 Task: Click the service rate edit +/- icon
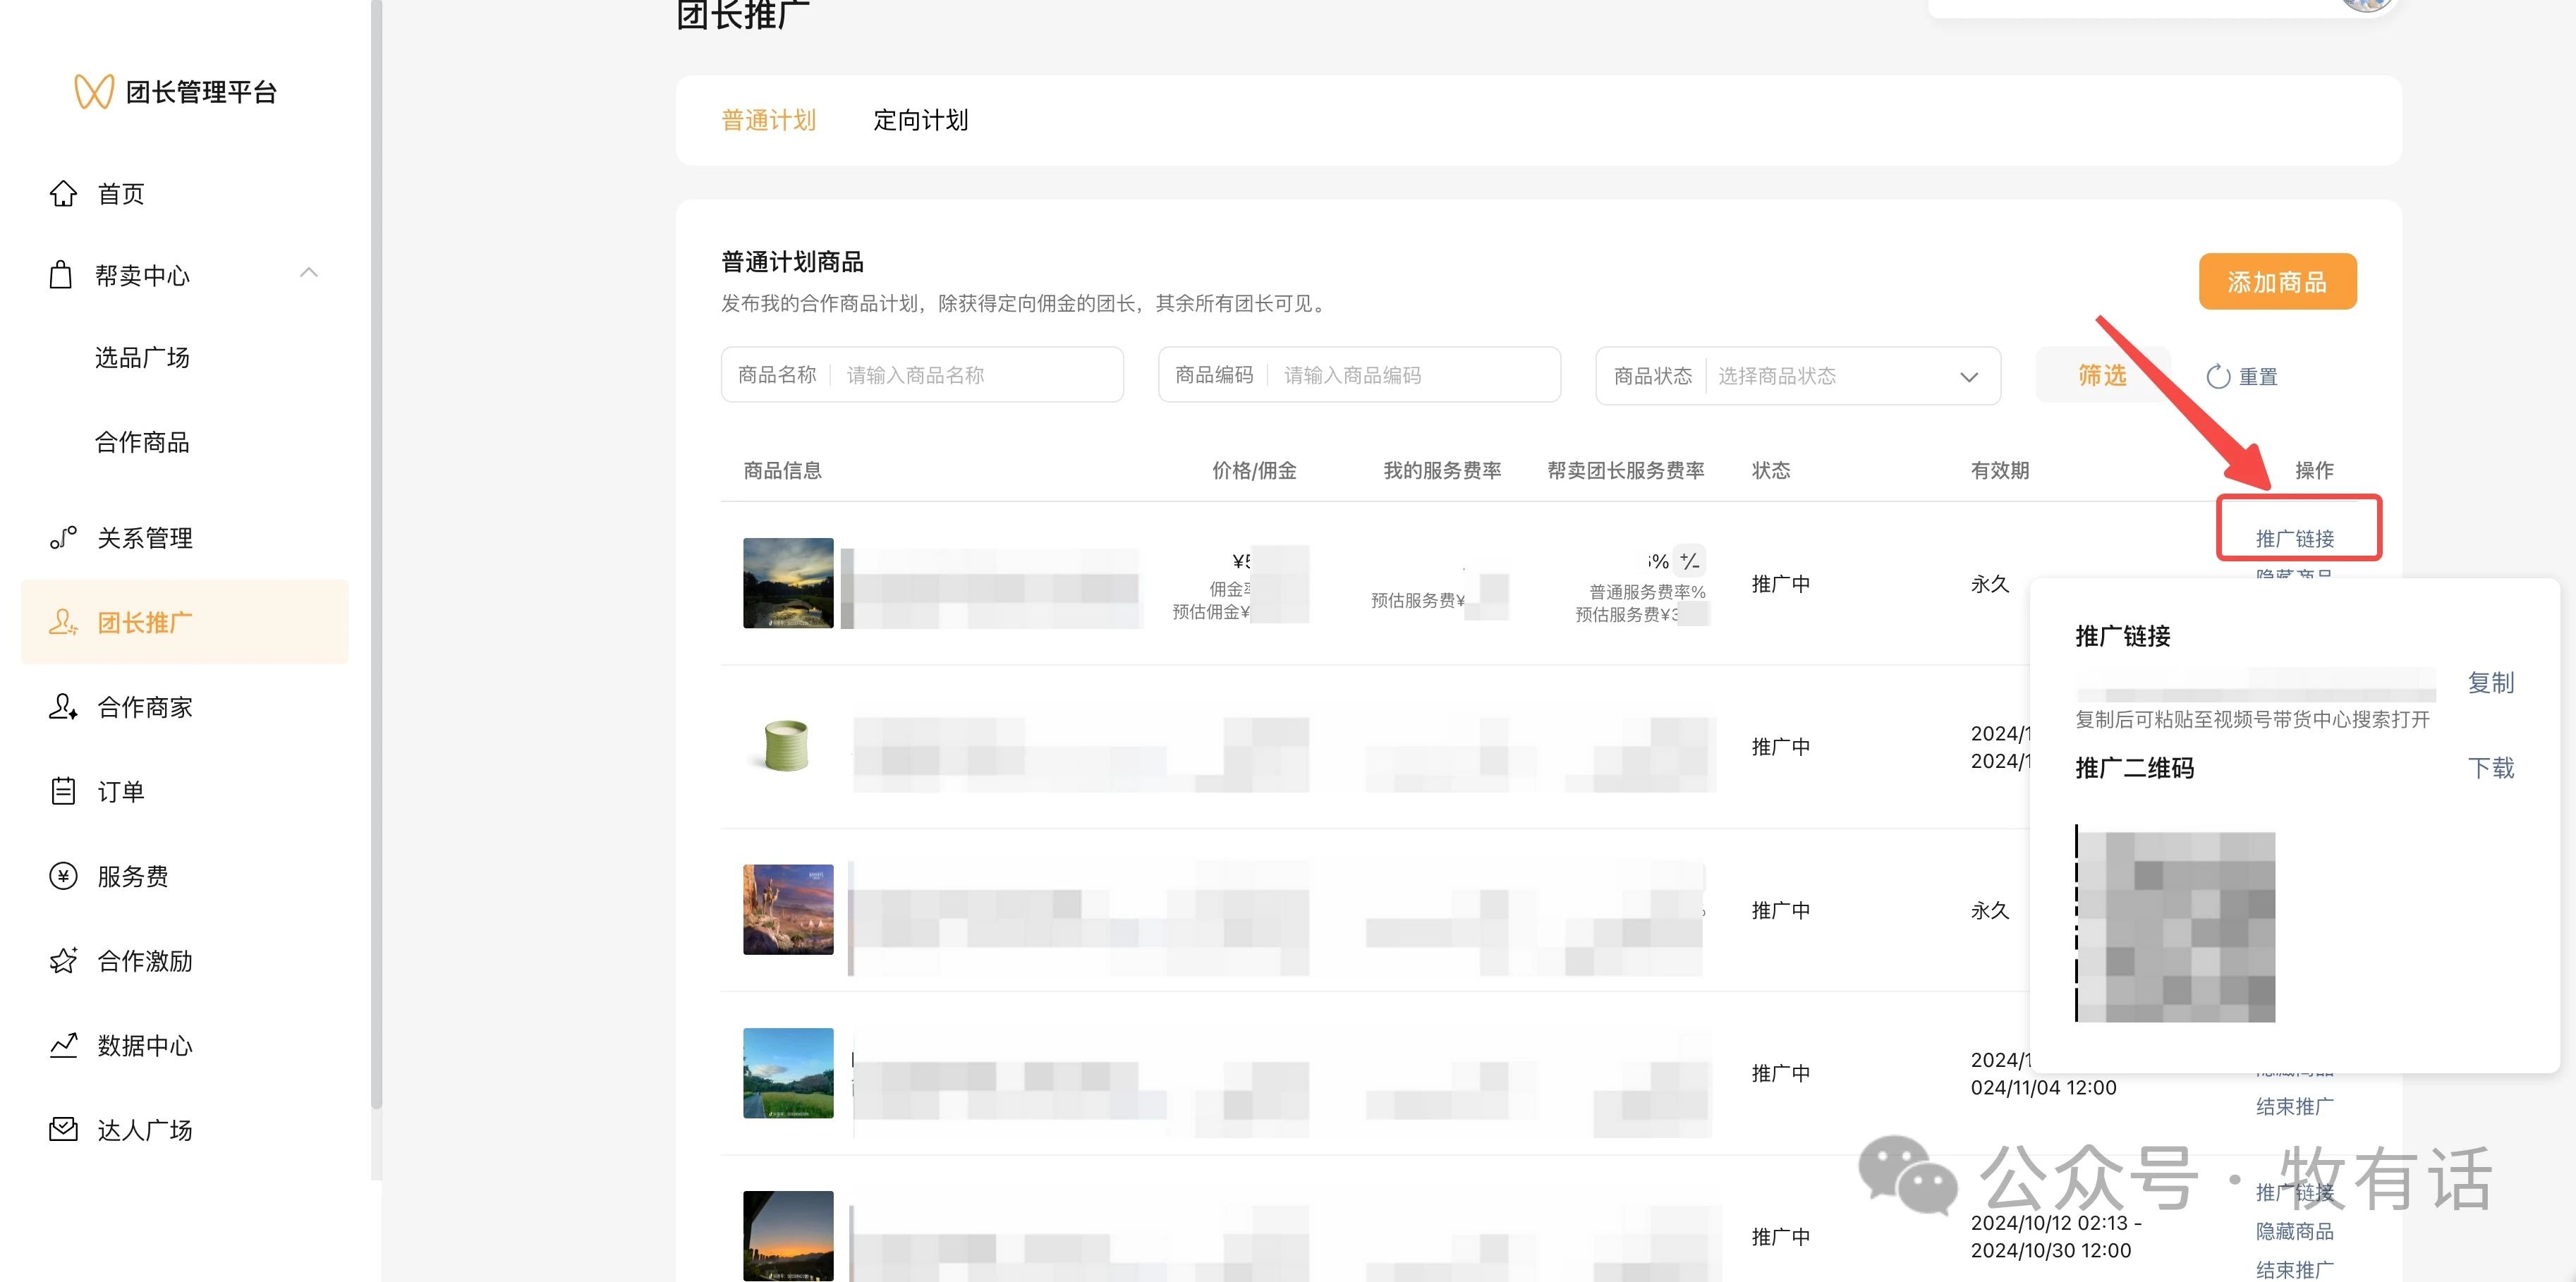[1689, 561]
